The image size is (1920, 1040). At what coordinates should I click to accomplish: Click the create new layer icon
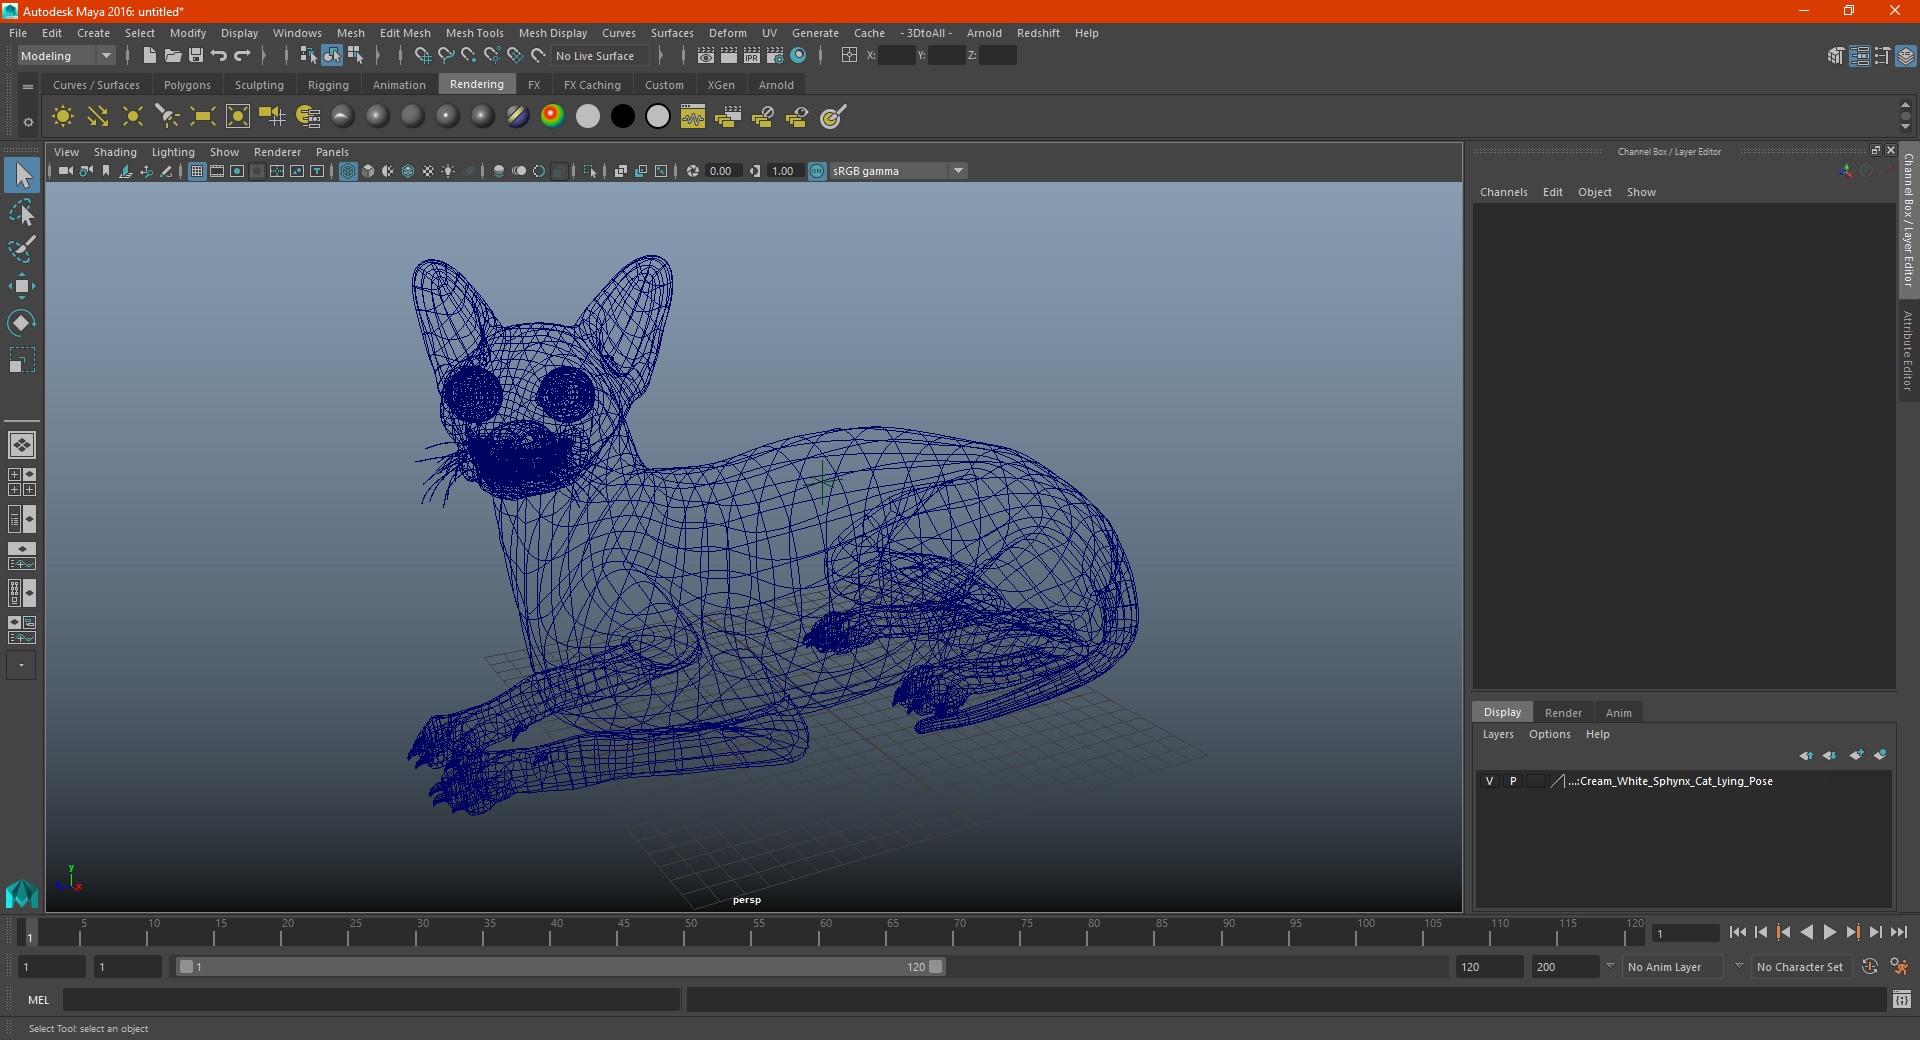tap(1857, 755)
